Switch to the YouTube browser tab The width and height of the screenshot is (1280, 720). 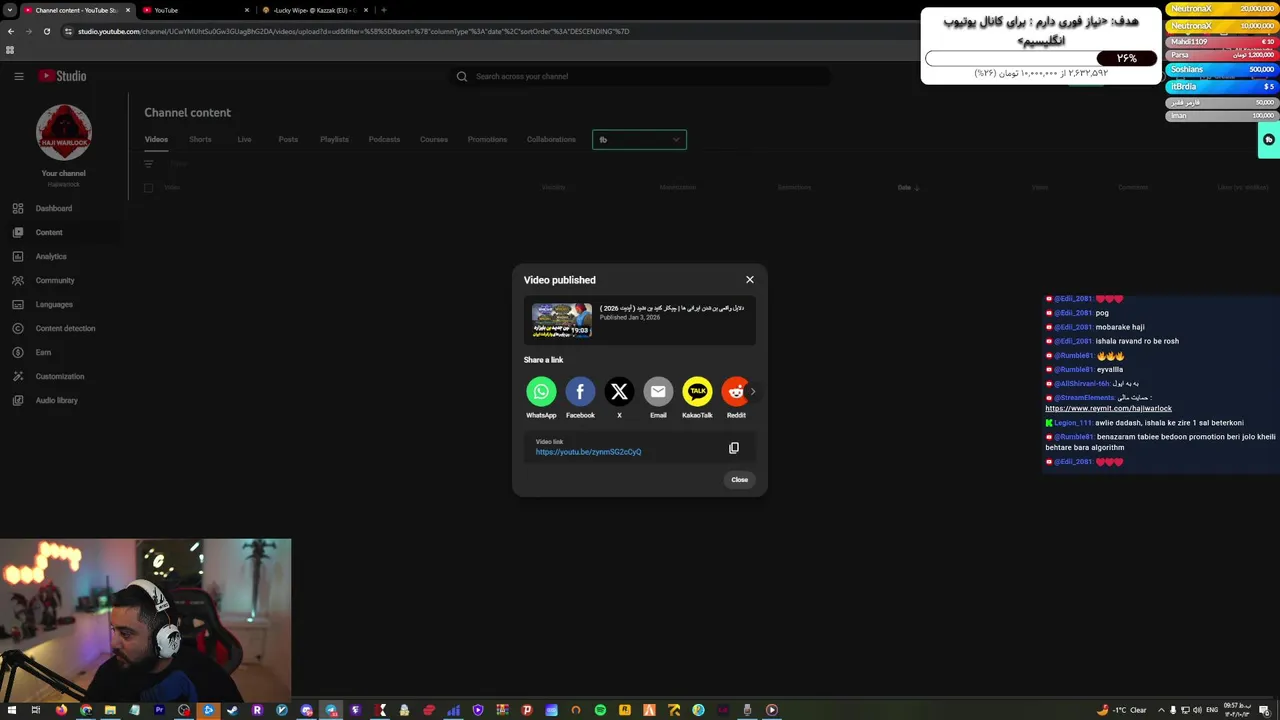point(194,10)
